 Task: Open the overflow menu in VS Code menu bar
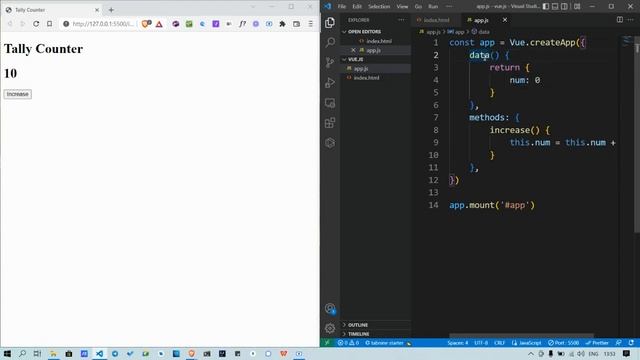click(x=449, y=7)
